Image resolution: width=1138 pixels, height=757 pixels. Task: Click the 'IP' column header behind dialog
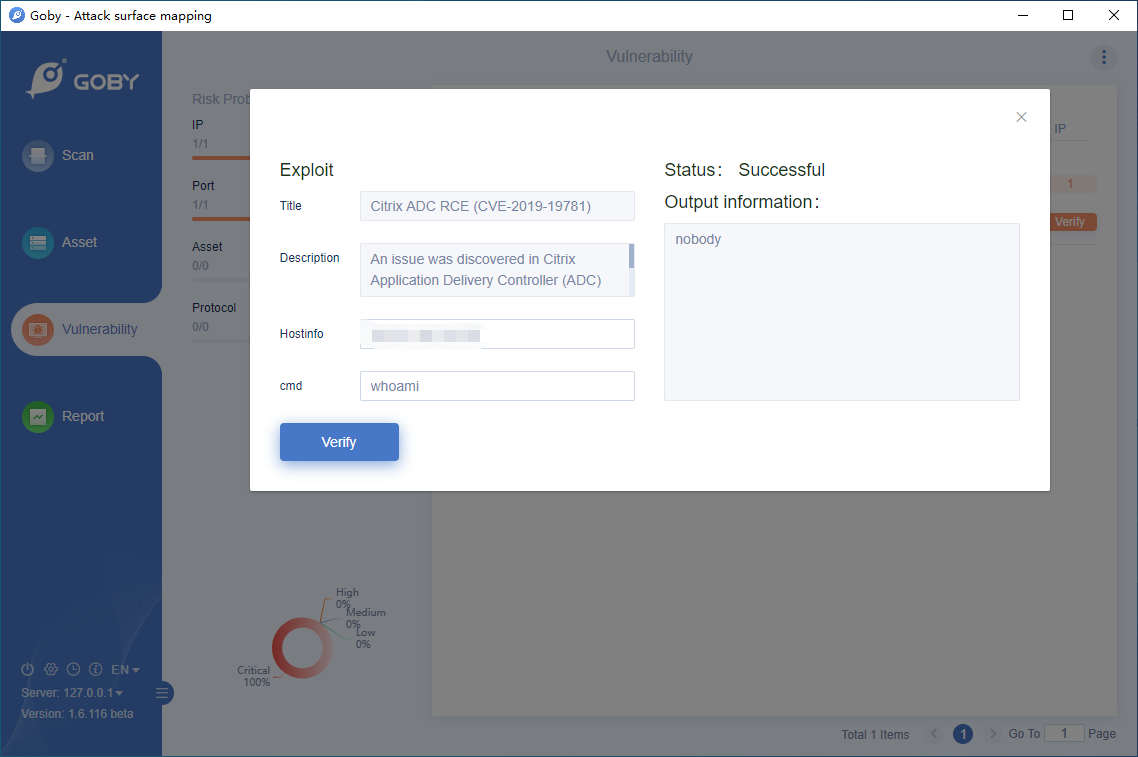(x=1060, y=128)
